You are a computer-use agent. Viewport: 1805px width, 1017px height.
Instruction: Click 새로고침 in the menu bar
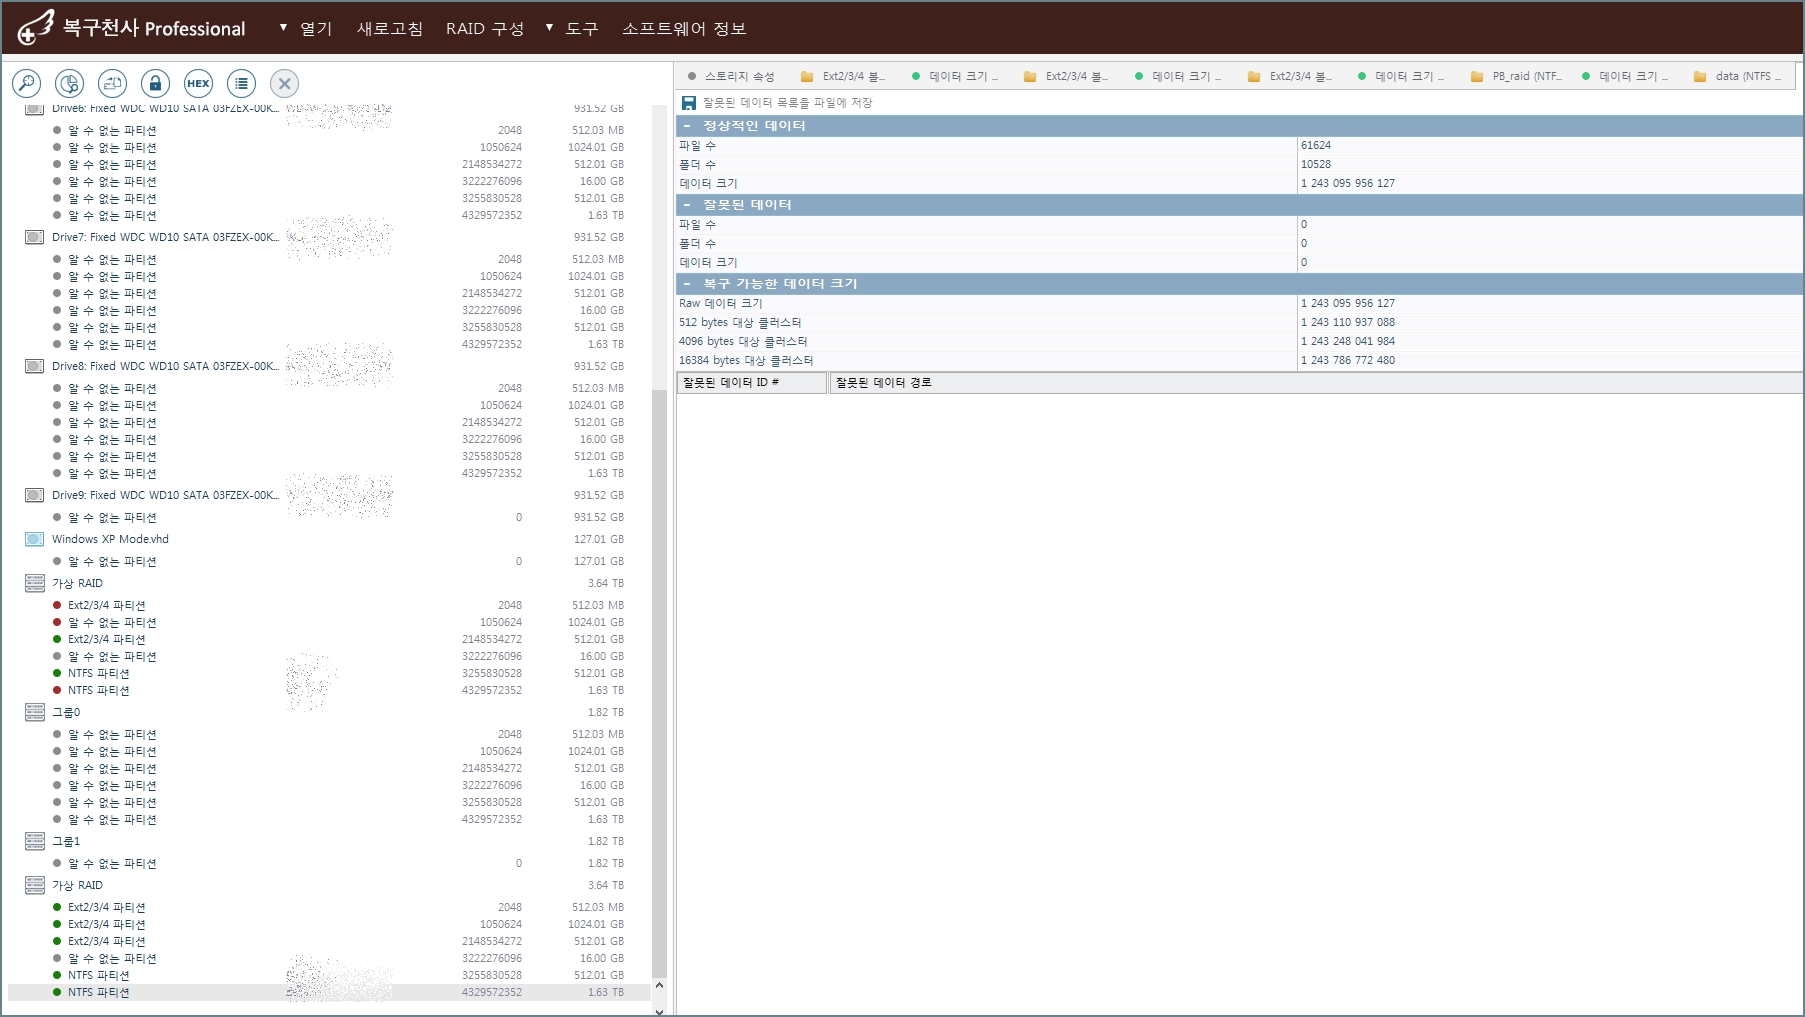point(389,29)
